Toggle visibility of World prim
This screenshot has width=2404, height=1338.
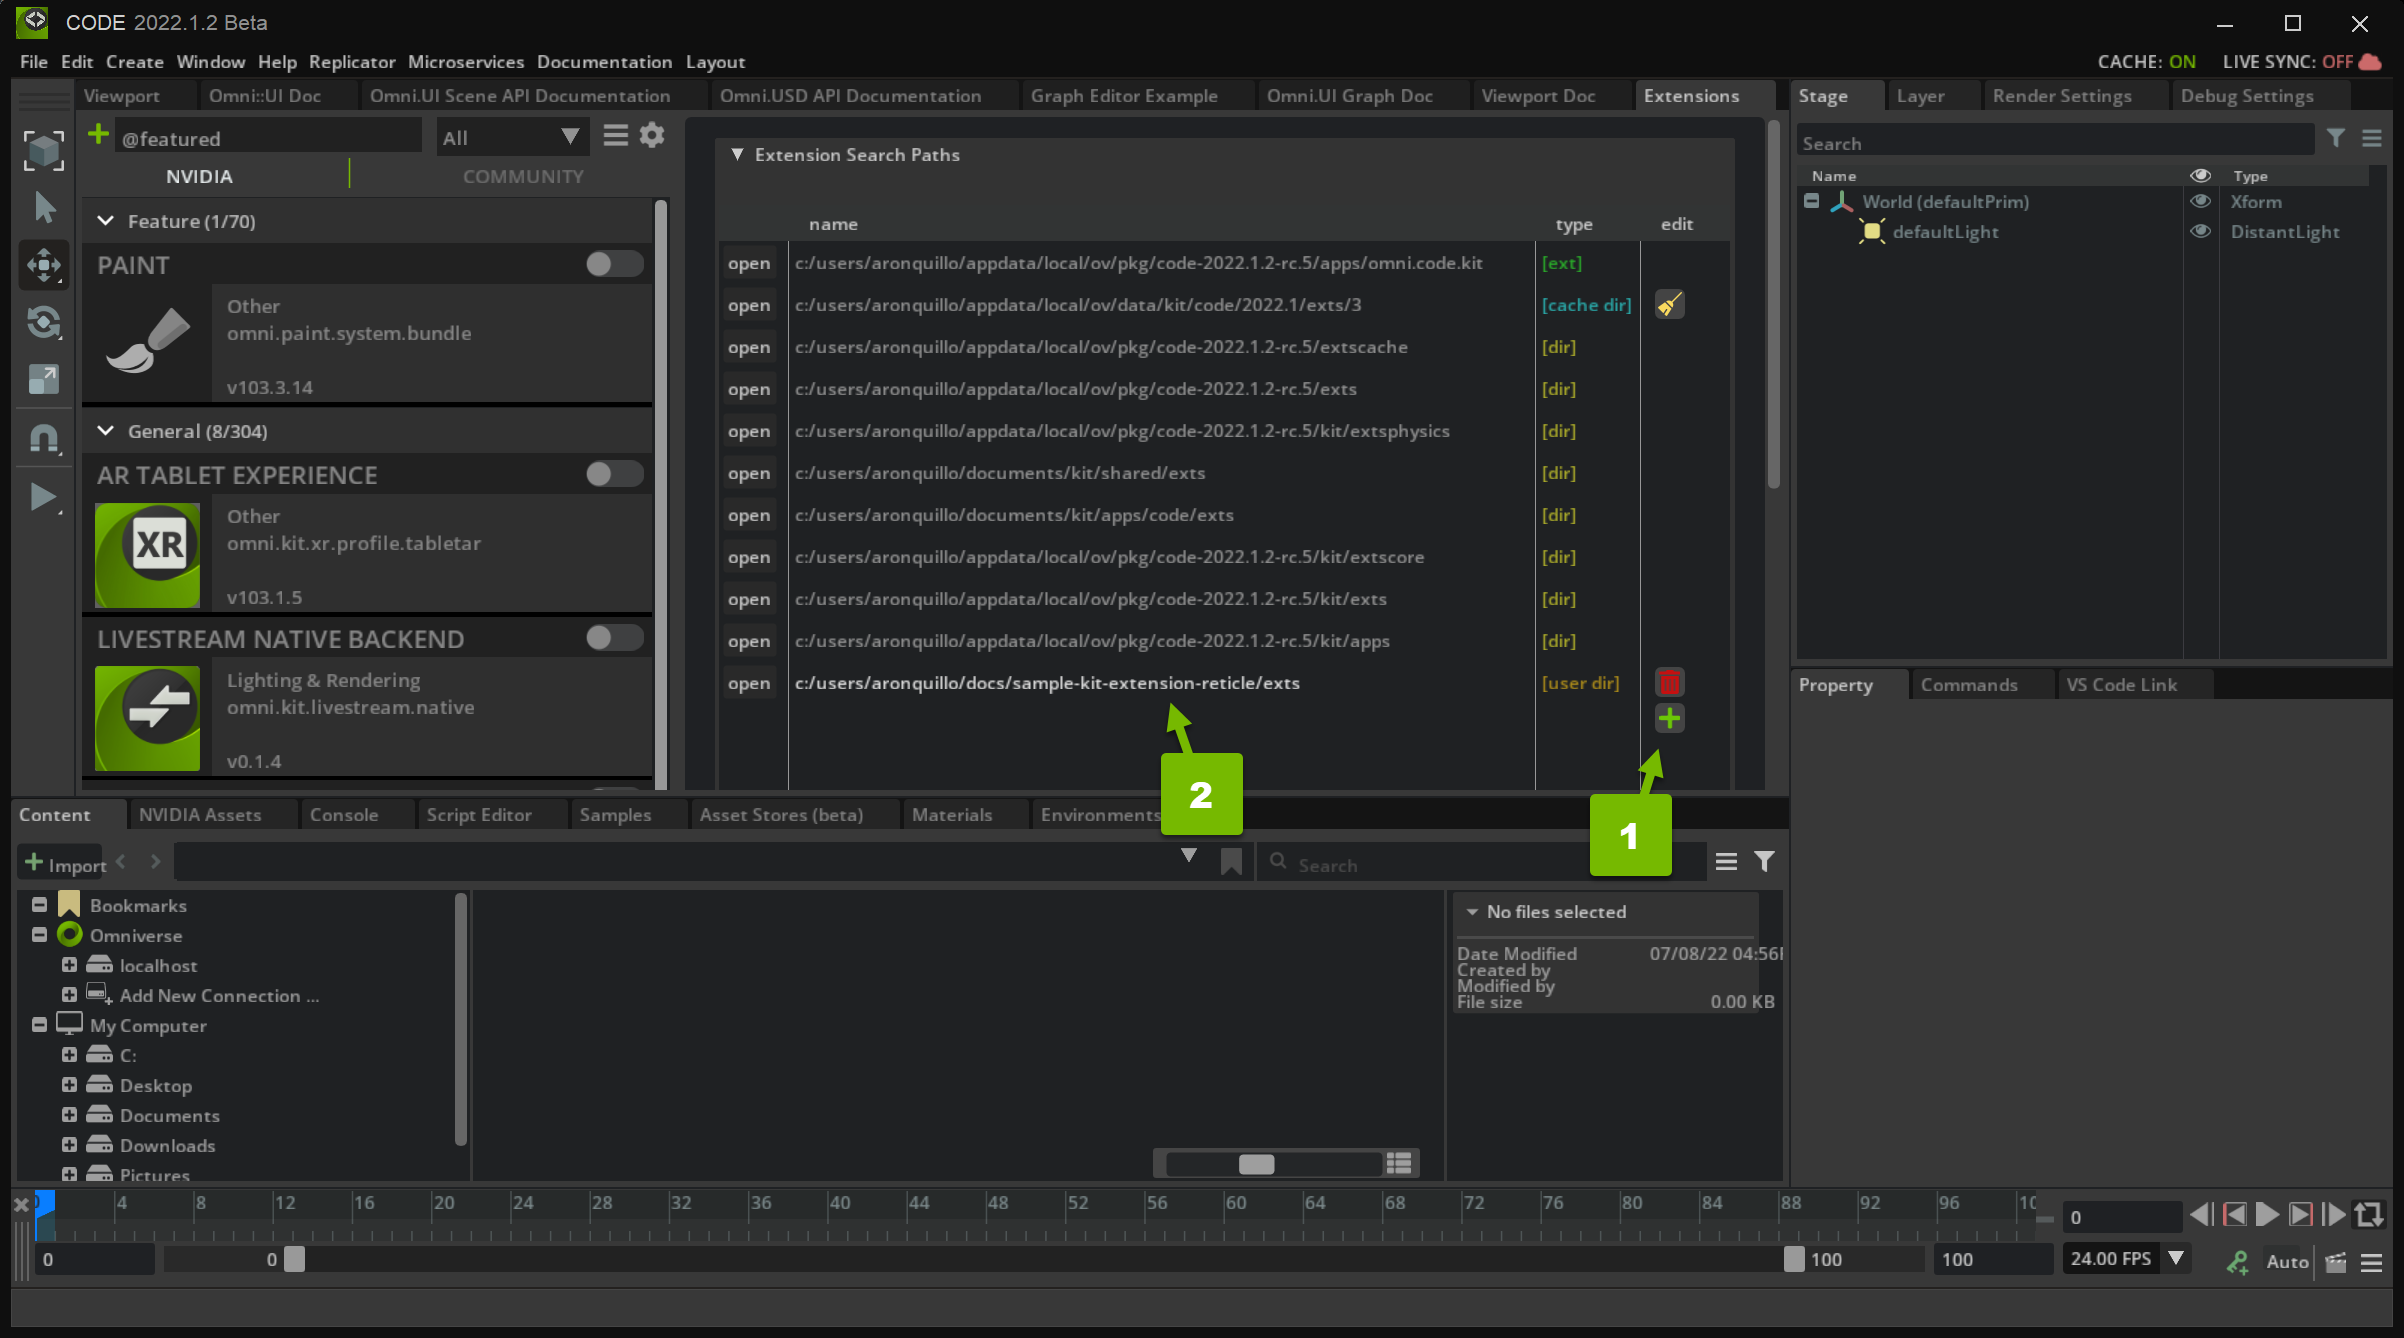click(2200, 201)
